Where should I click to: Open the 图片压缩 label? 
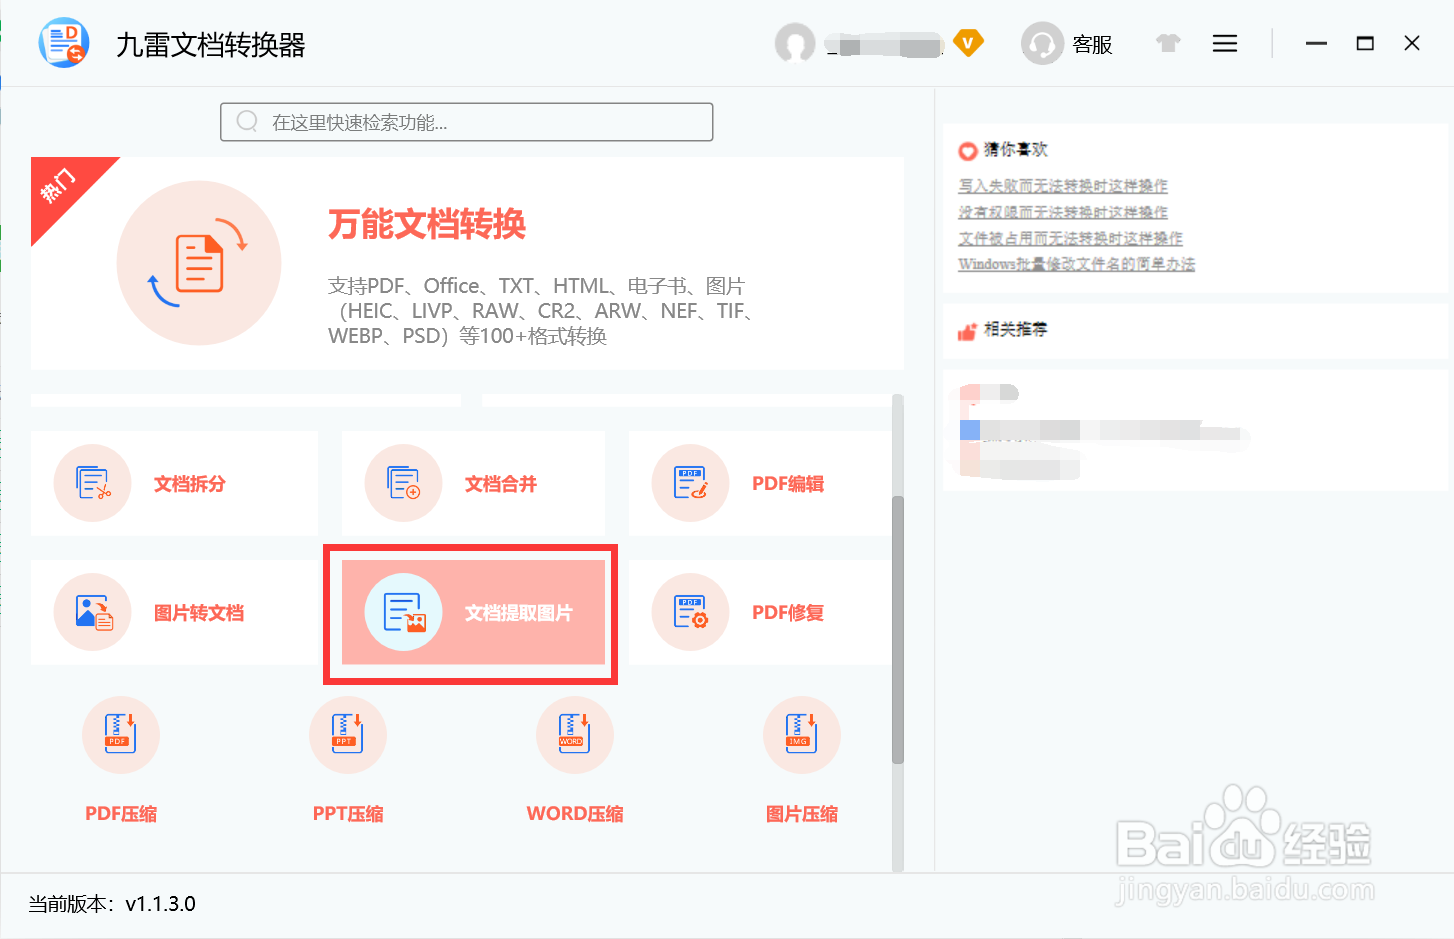pos(802,814)
